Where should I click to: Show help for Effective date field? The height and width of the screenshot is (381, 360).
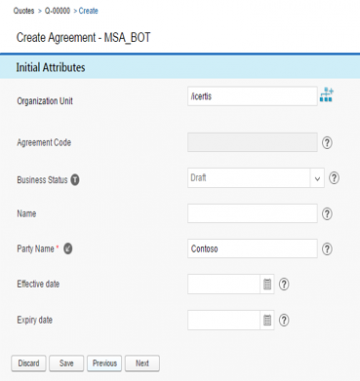click(x=284, y=284)
